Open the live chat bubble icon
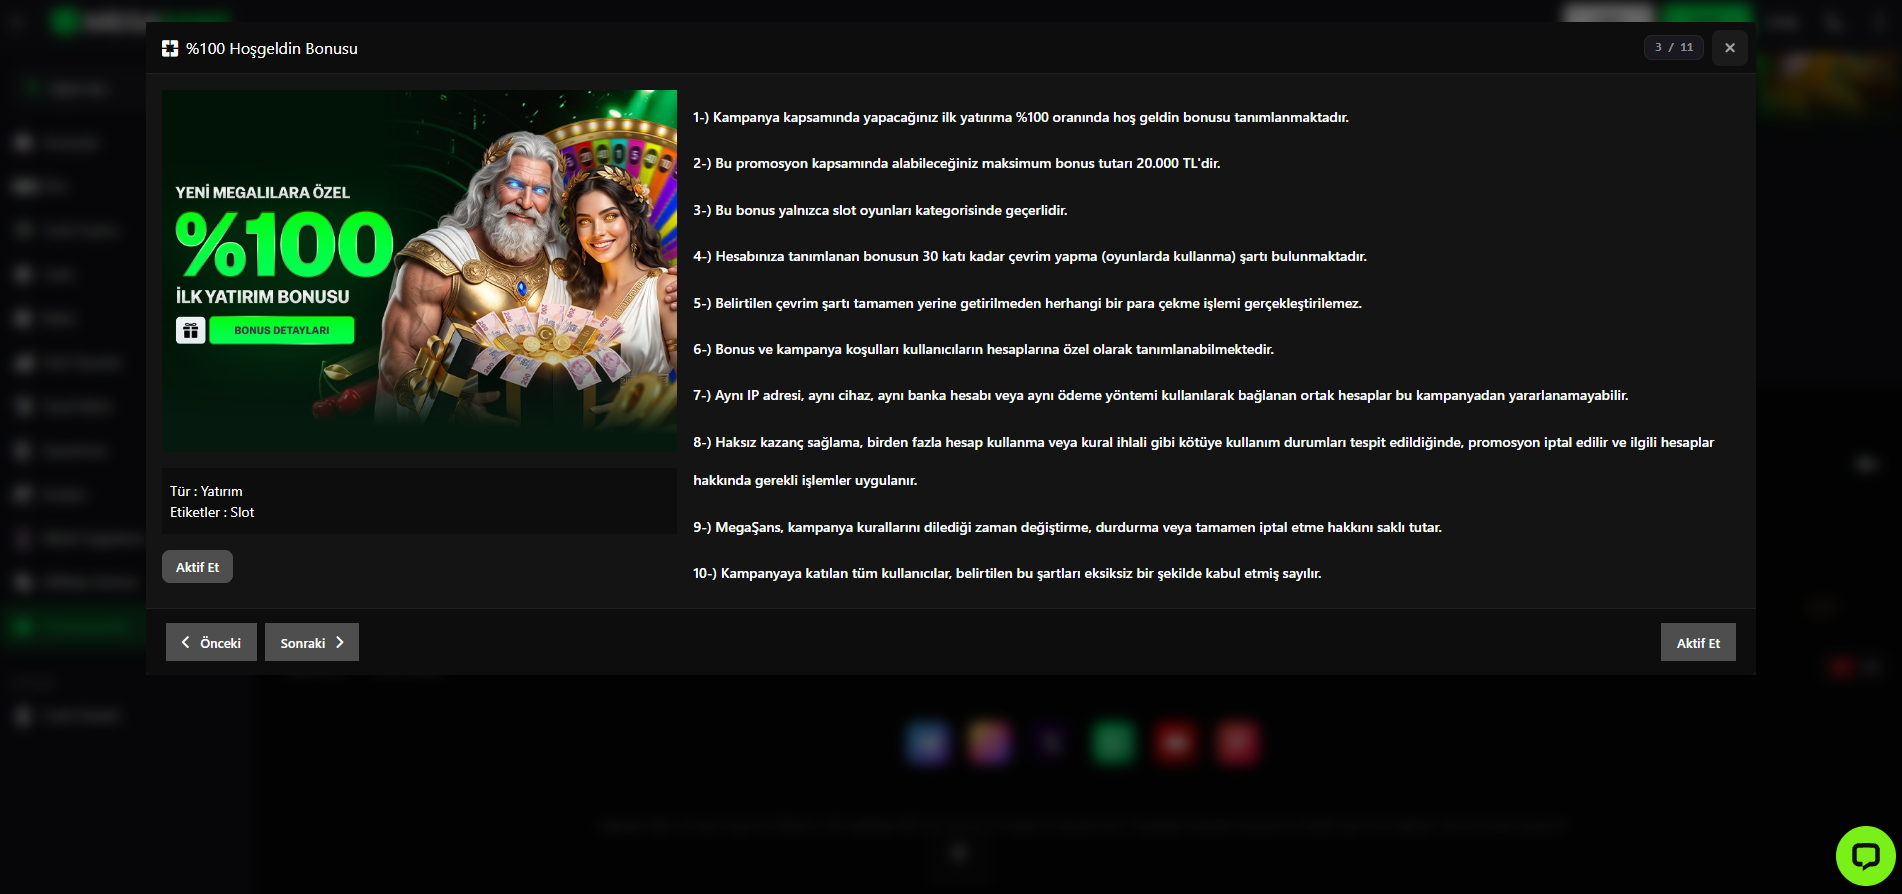Image resolution: width=1902 pixels, height=894 pixels. pyautogui.click(x=1865, y=855)
